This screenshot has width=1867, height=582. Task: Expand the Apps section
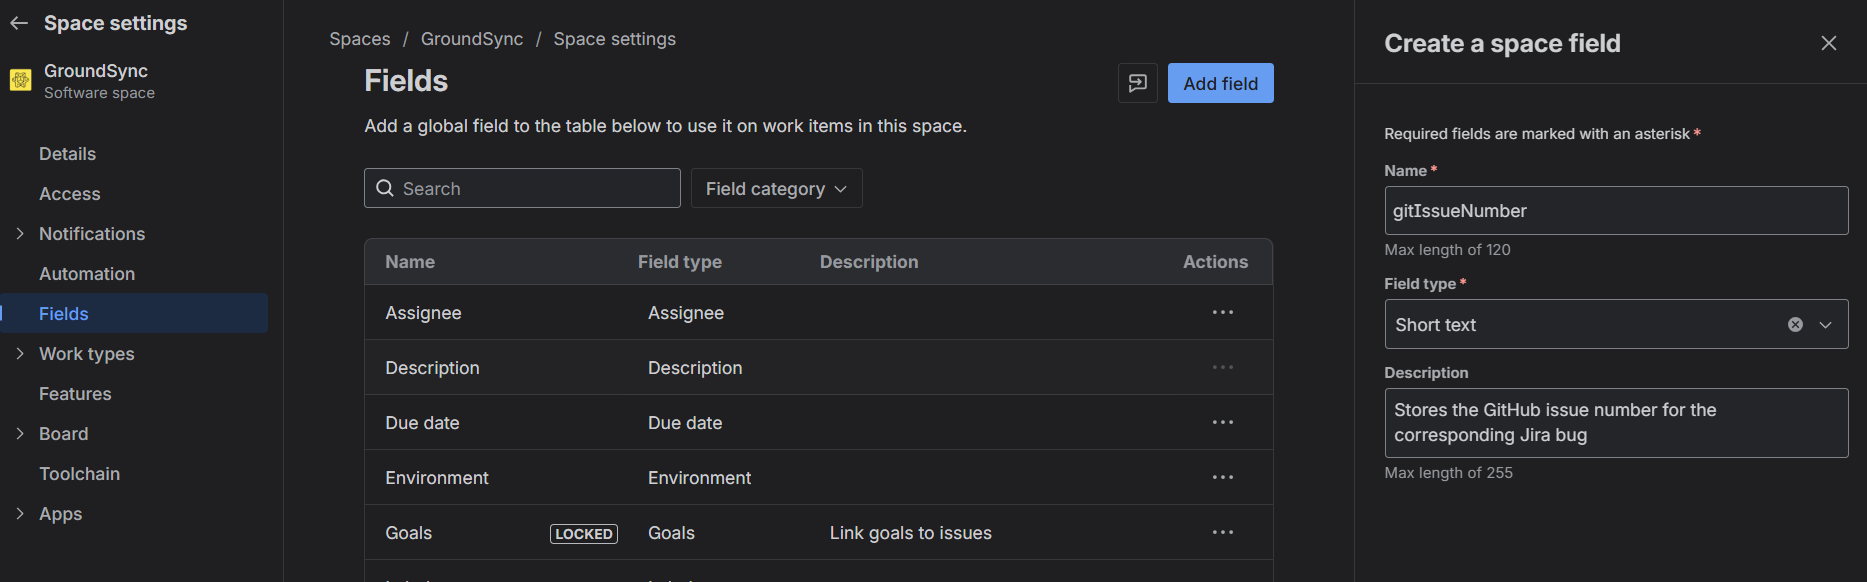pyautogui.click(x=20, y=513)
